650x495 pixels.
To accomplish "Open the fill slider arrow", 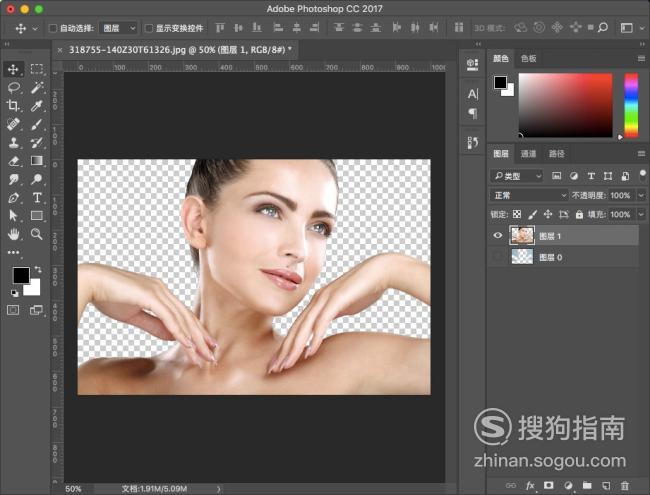I will (641, 214).
